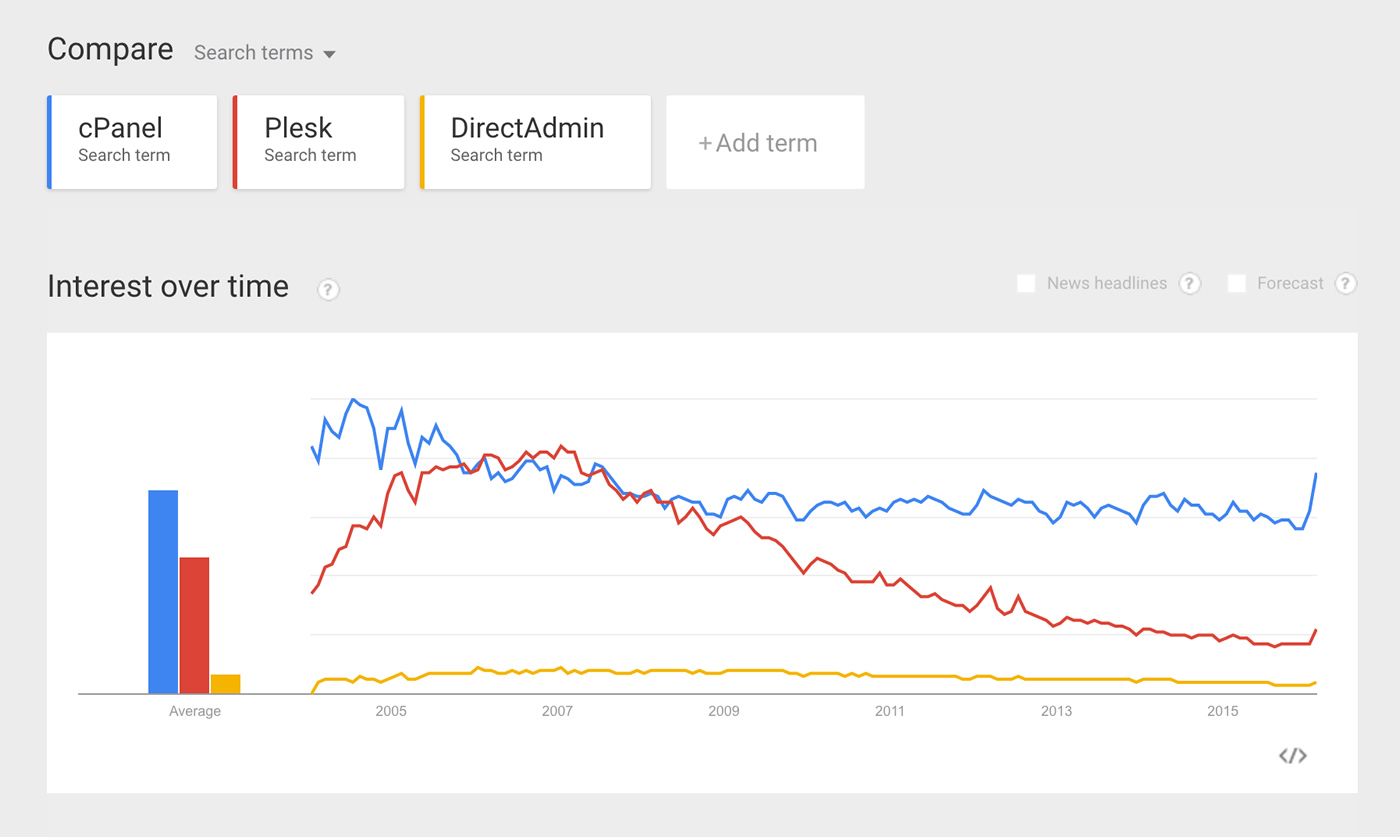Select the Plesk search term card
The height and width of the screenshot is (837, 1400).
point(318,142)
